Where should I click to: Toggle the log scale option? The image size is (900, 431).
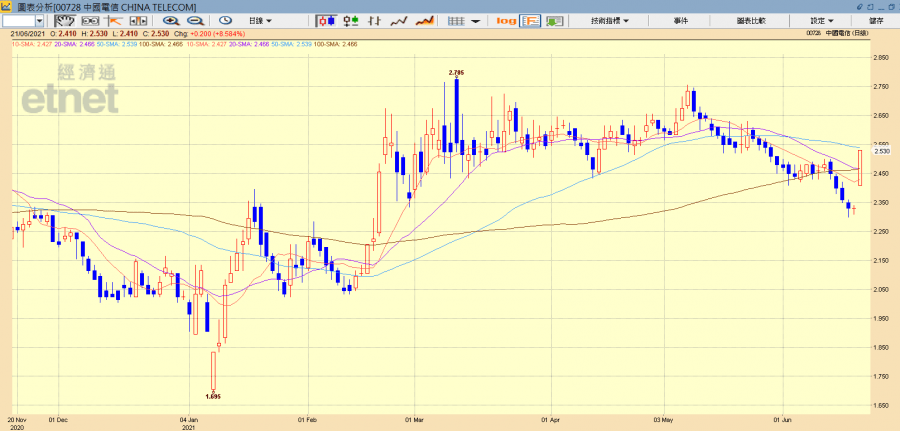tap(505, 21)
